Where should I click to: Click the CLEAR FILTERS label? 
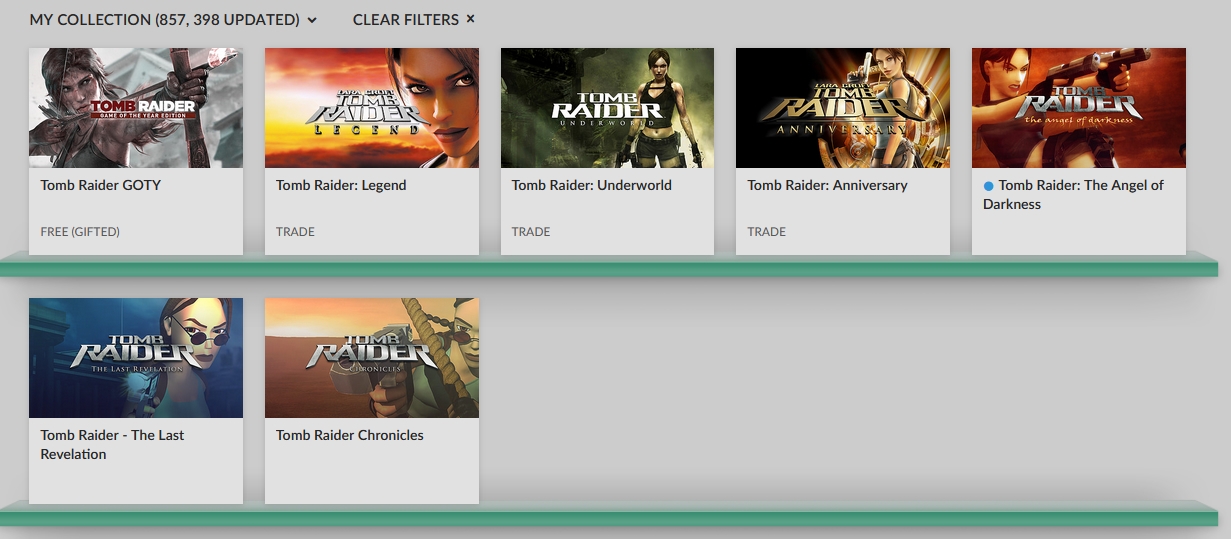point(406,20)
